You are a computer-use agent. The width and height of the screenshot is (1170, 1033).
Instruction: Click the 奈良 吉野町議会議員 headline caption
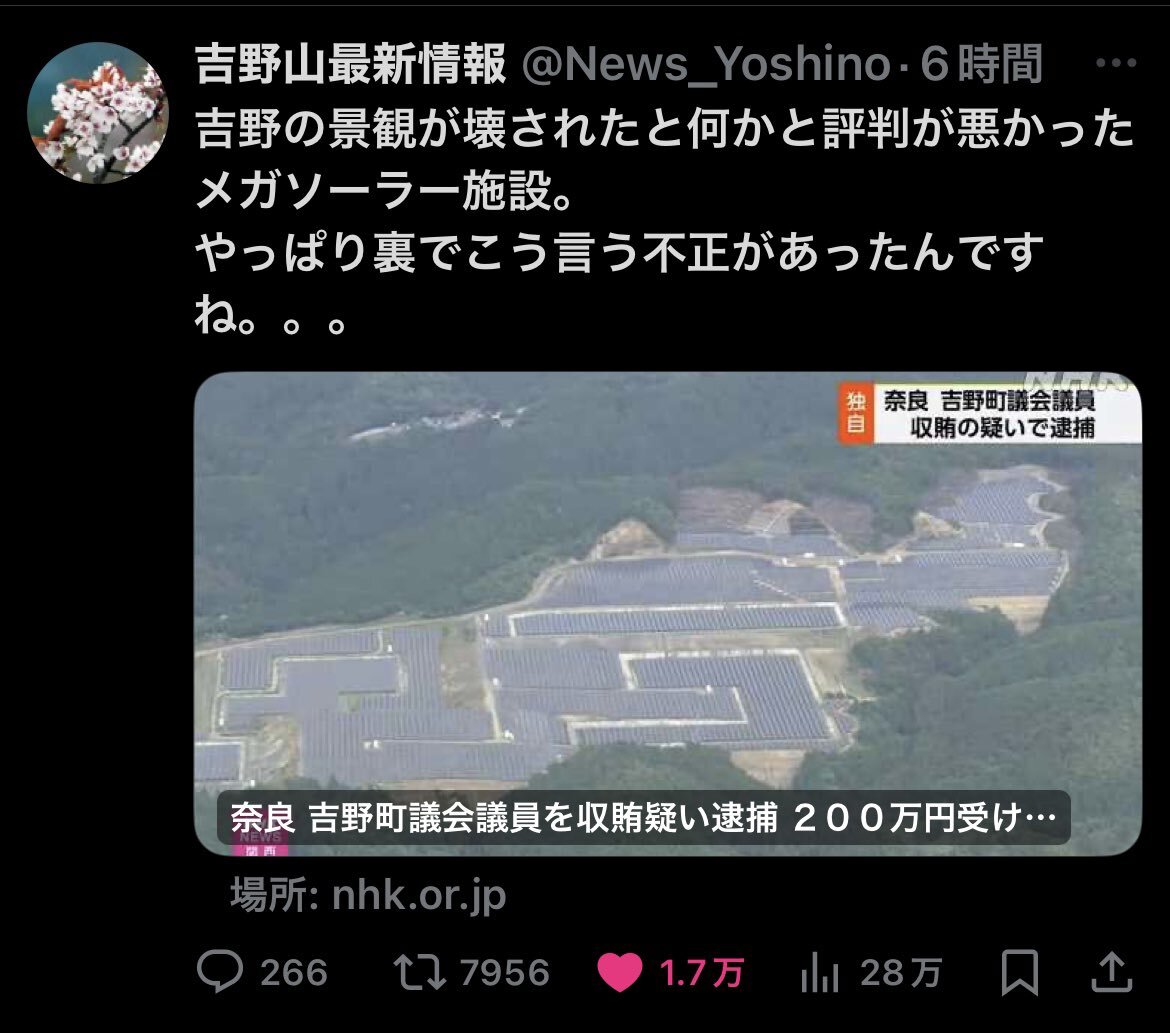click(x=643, y=818)
